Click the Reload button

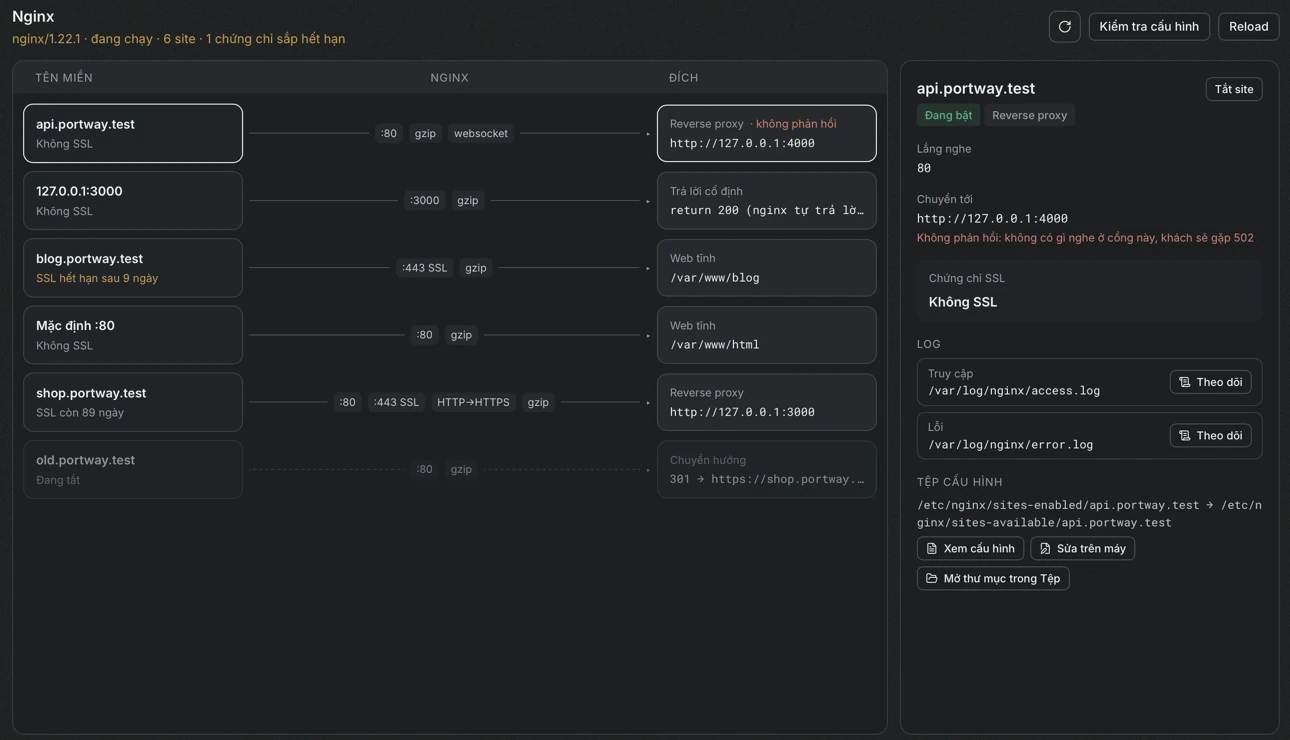click(x=1248, y=27)
